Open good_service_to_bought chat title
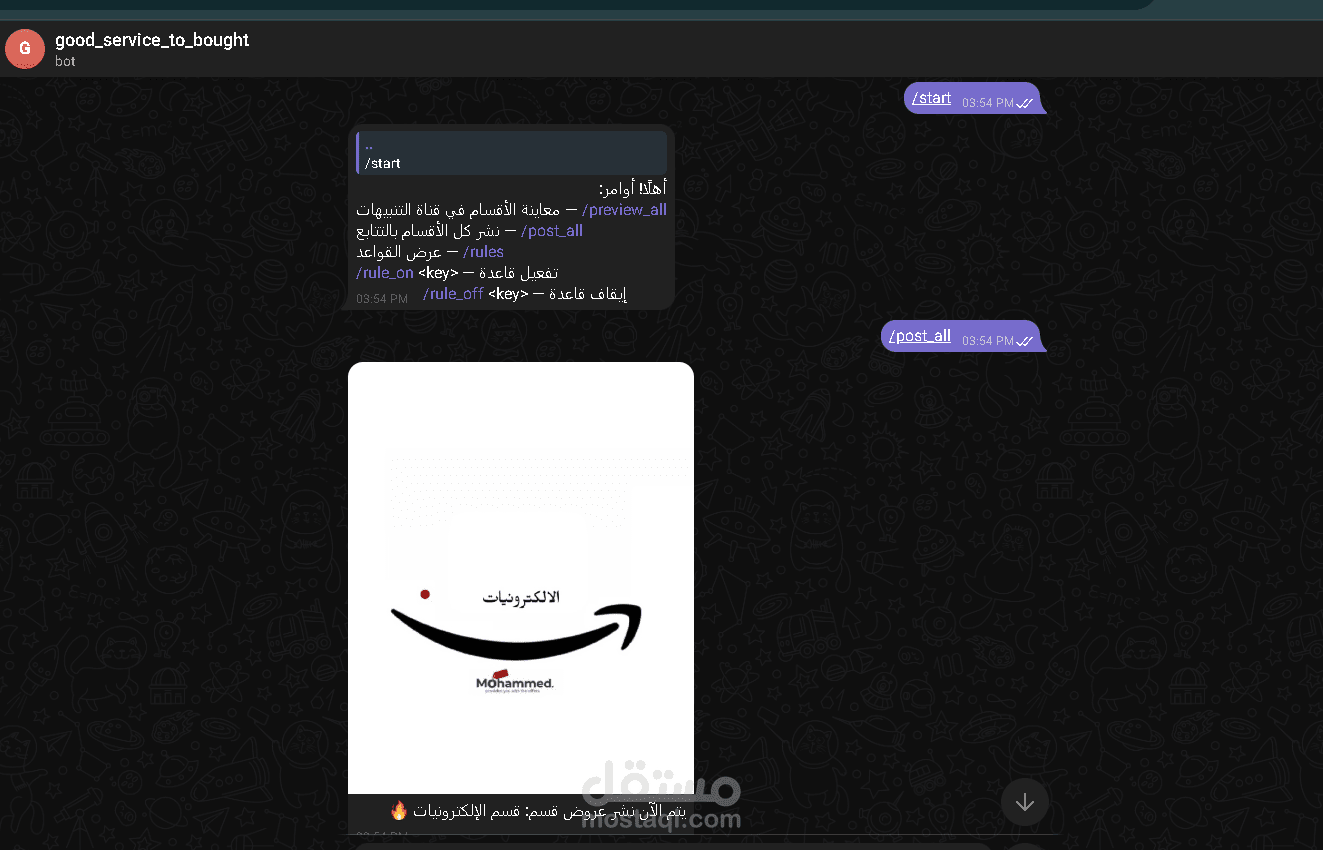 tap(152, 40)
